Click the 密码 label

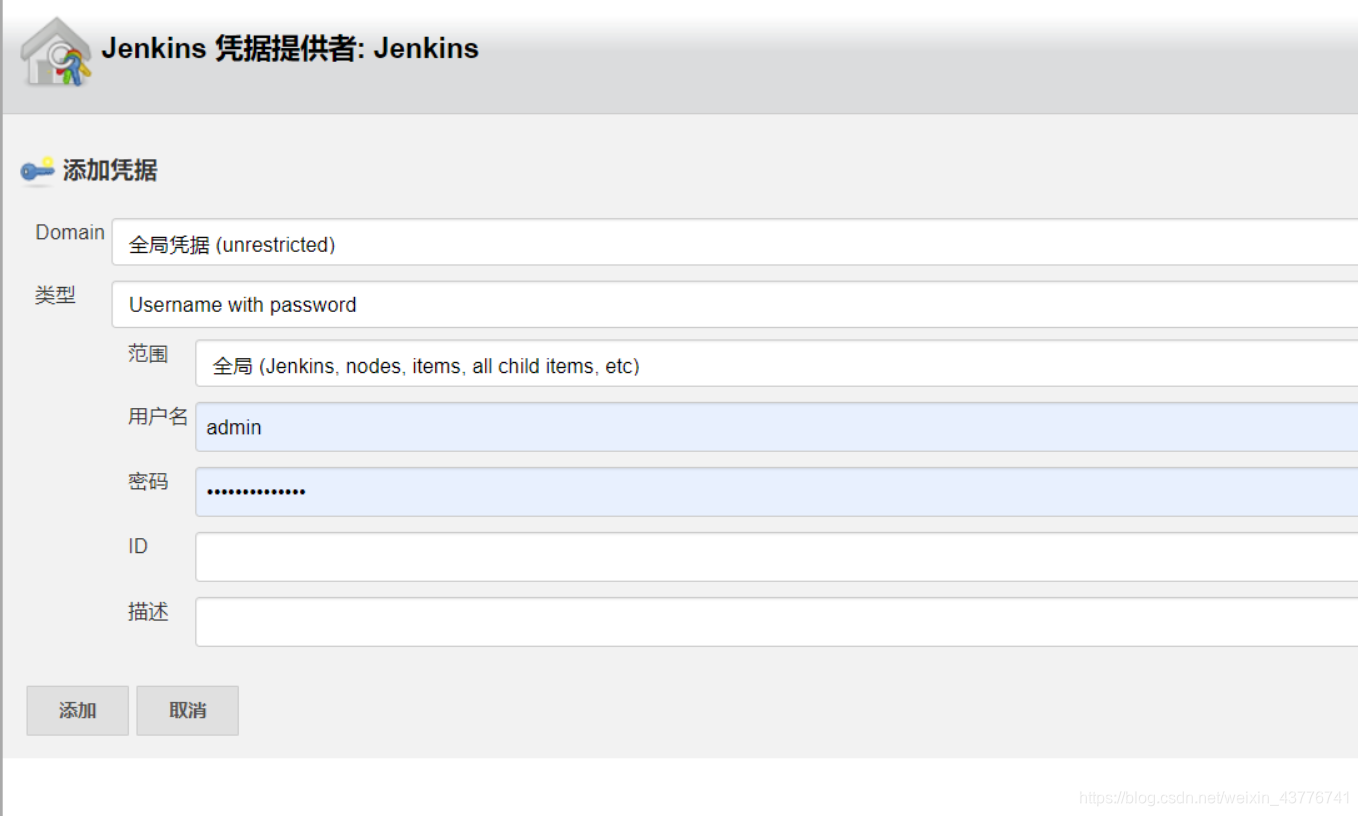[148, 481]
